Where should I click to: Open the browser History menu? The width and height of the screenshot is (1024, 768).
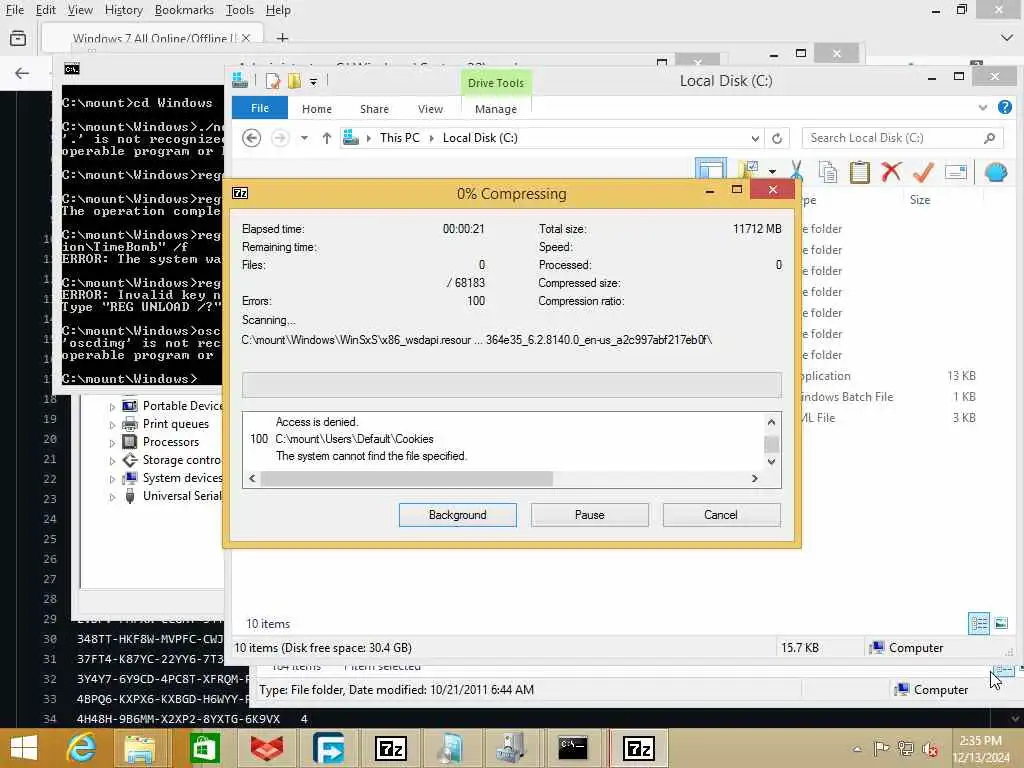tap(123, 10)
